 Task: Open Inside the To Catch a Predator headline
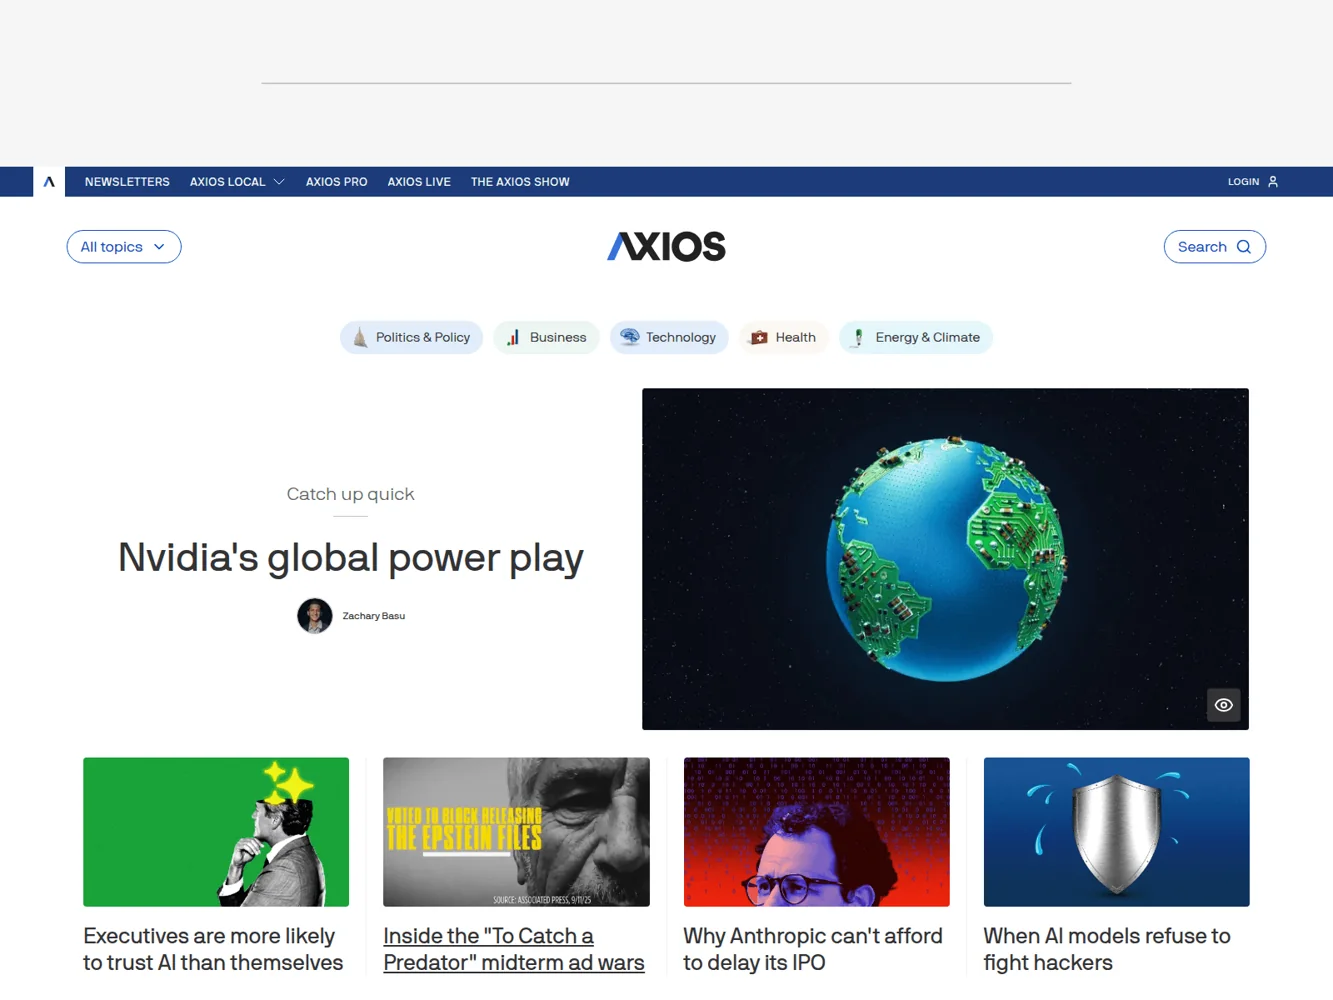coord(514,949)
